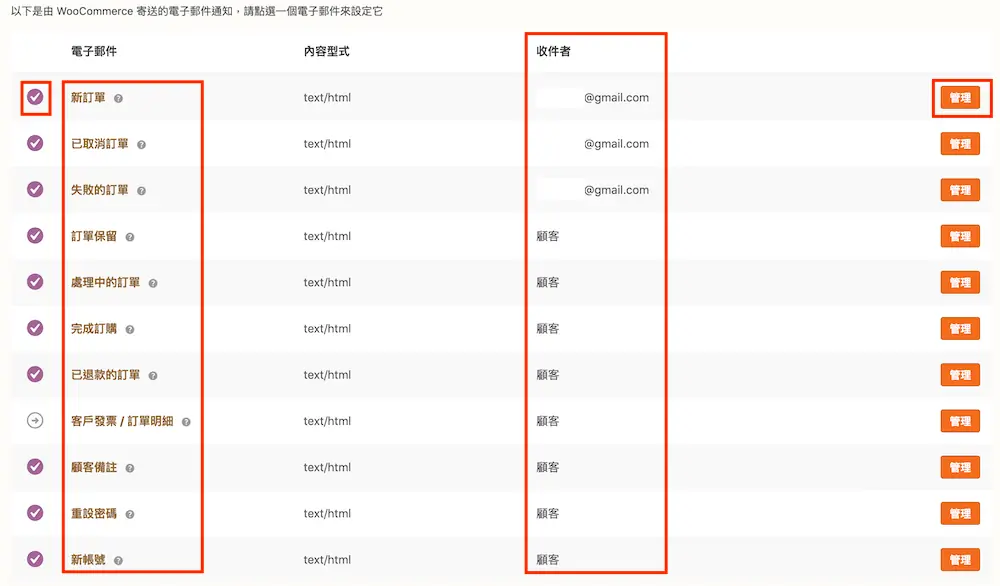The height and width of the screenshot is (586, 1000).
Task: Open the 訂單保留 email link
Action: pyautogui.click(x=94, y=237)
